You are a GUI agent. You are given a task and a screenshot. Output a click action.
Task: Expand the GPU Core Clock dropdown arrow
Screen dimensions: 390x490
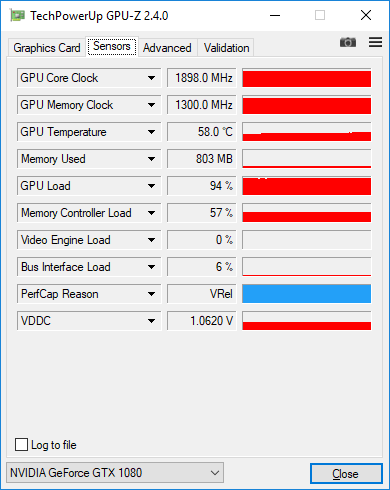151,78
